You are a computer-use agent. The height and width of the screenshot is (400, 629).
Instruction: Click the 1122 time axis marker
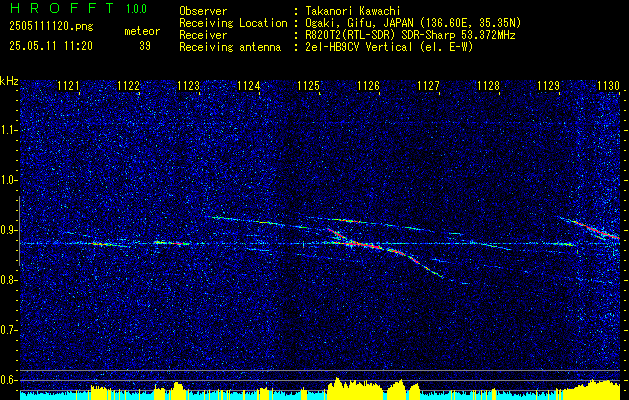(x=129, y=86)
